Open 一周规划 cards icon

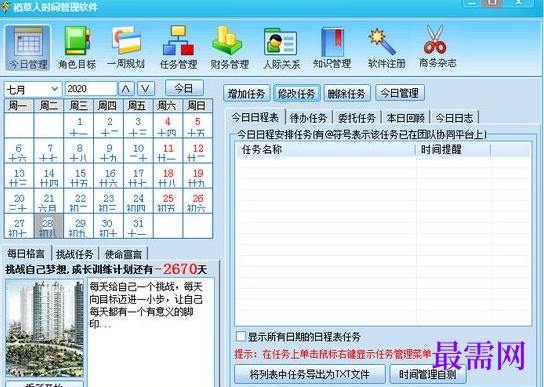pyautogui.click(x=126, y=48)
